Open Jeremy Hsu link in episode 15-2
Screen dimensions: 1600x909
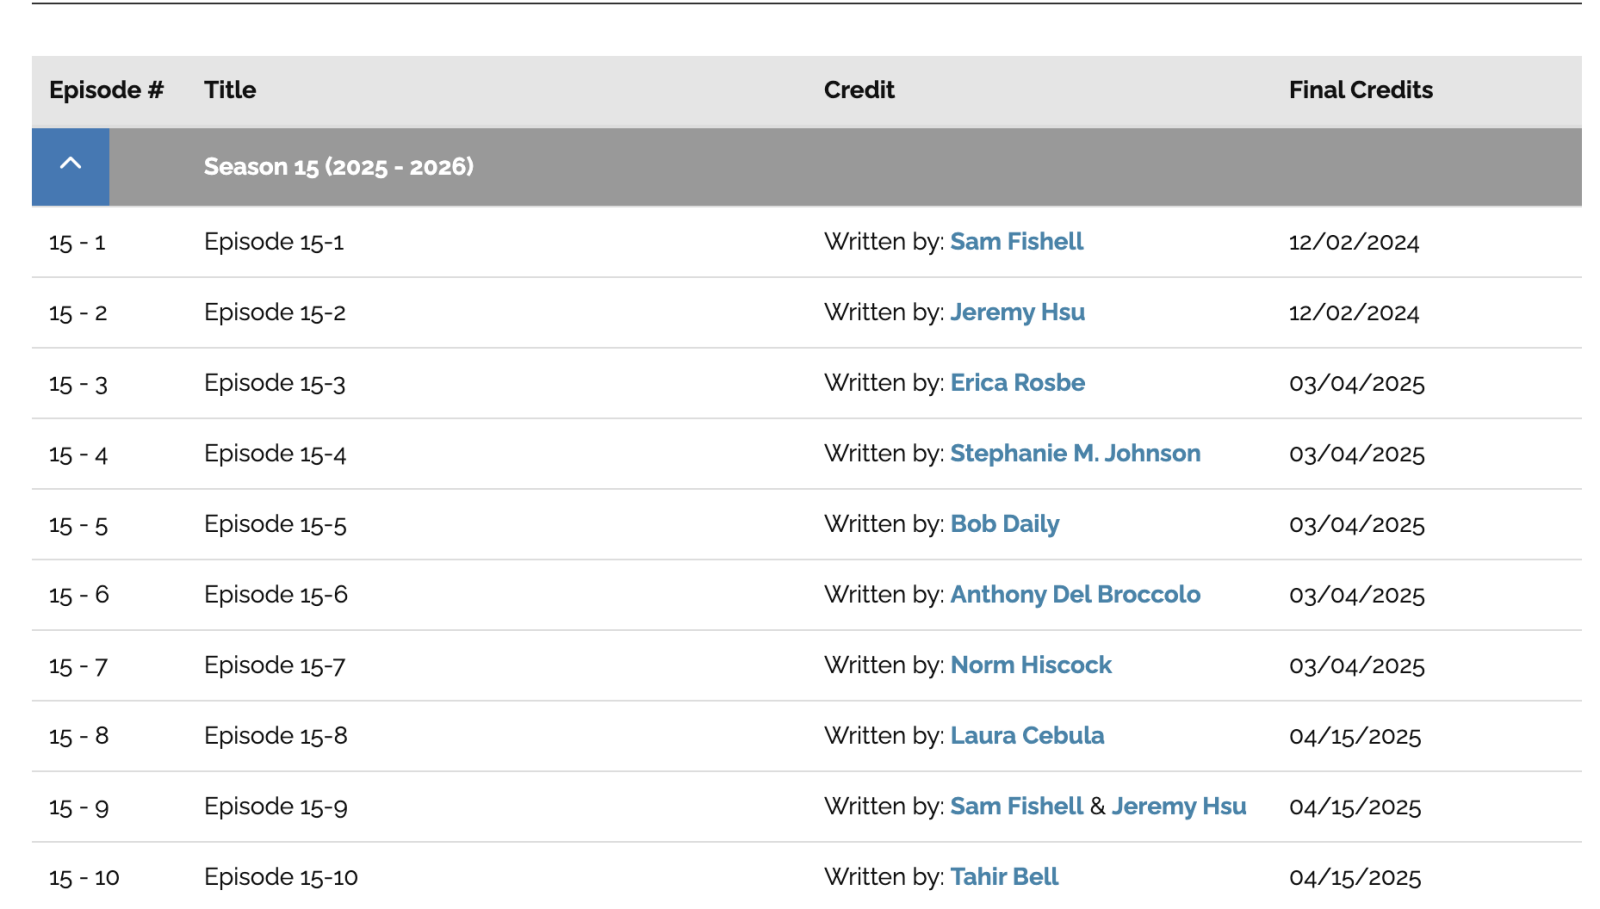[1017, 313]
